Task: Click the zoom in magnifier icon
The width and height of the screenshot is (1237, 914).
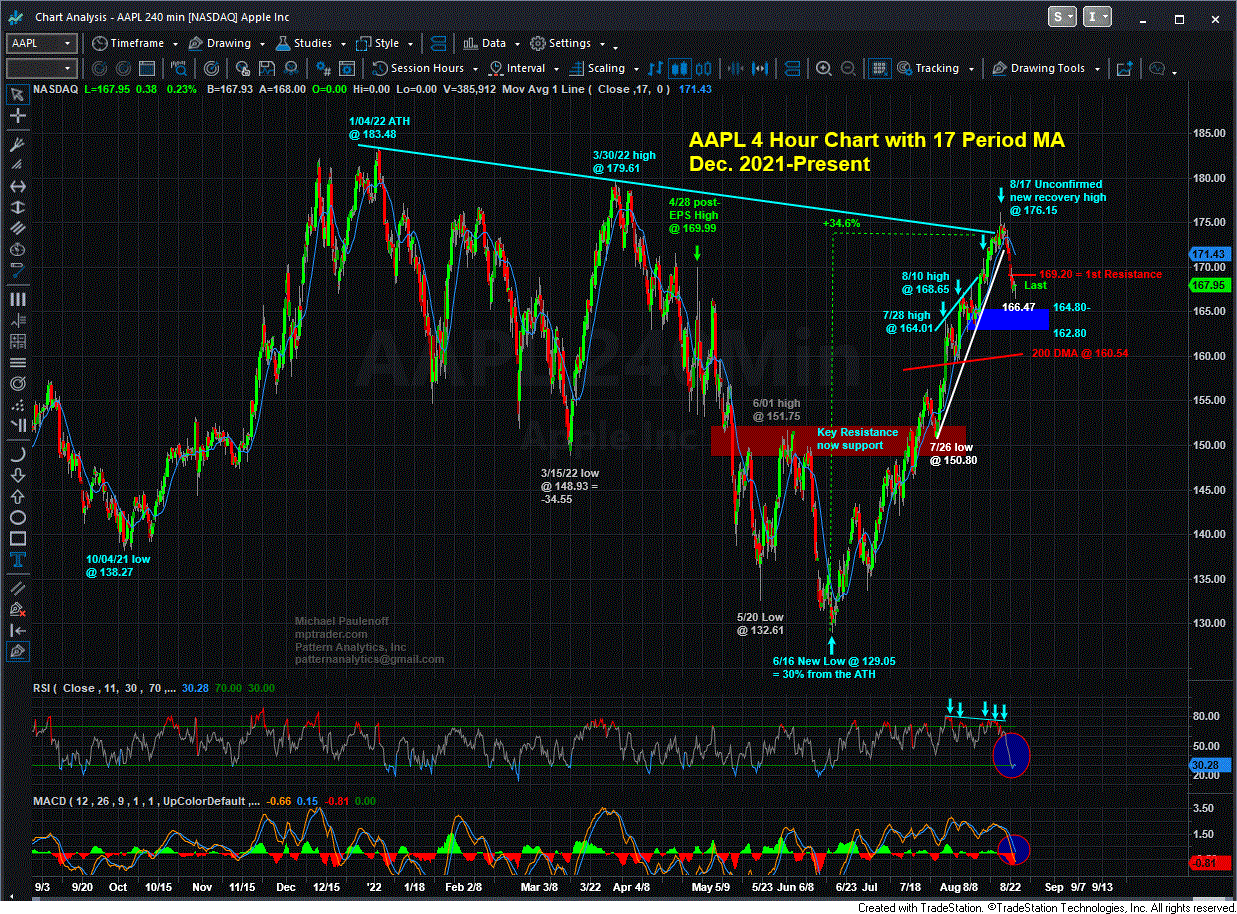Action: click(823, 68)
